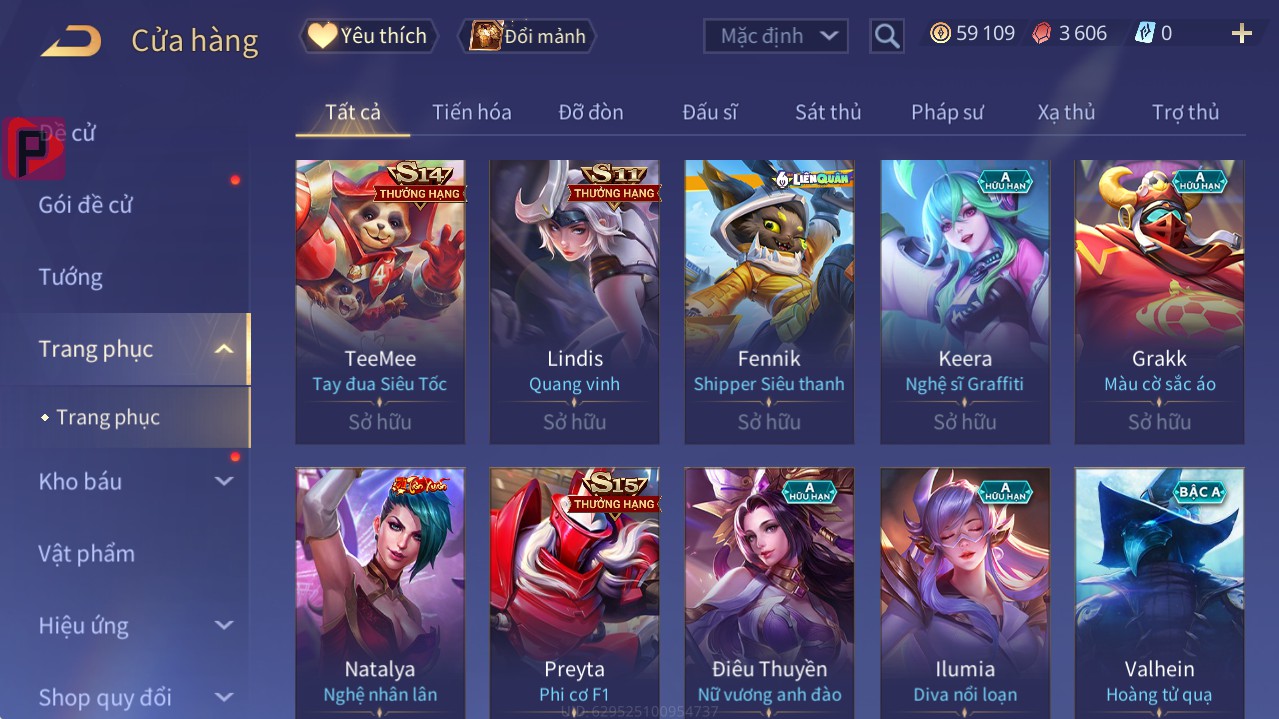Collapse the Trang phục sidebar section
Screen dimensions: 1279x719
tap(224, 349)
